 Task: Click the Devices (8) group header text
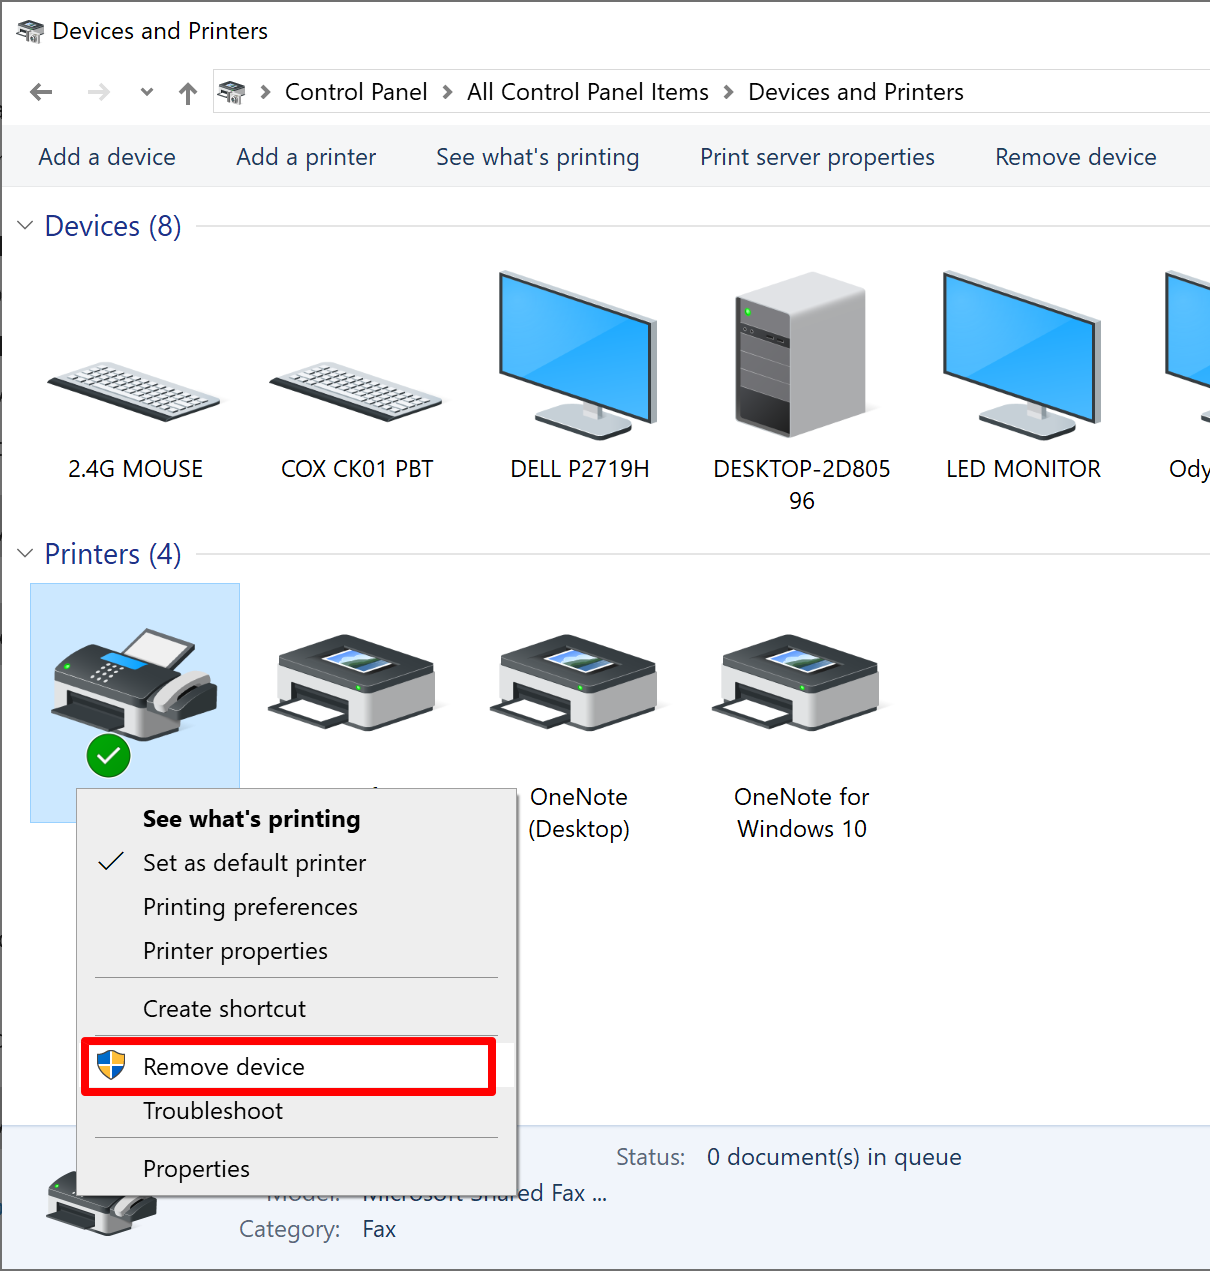113,226
